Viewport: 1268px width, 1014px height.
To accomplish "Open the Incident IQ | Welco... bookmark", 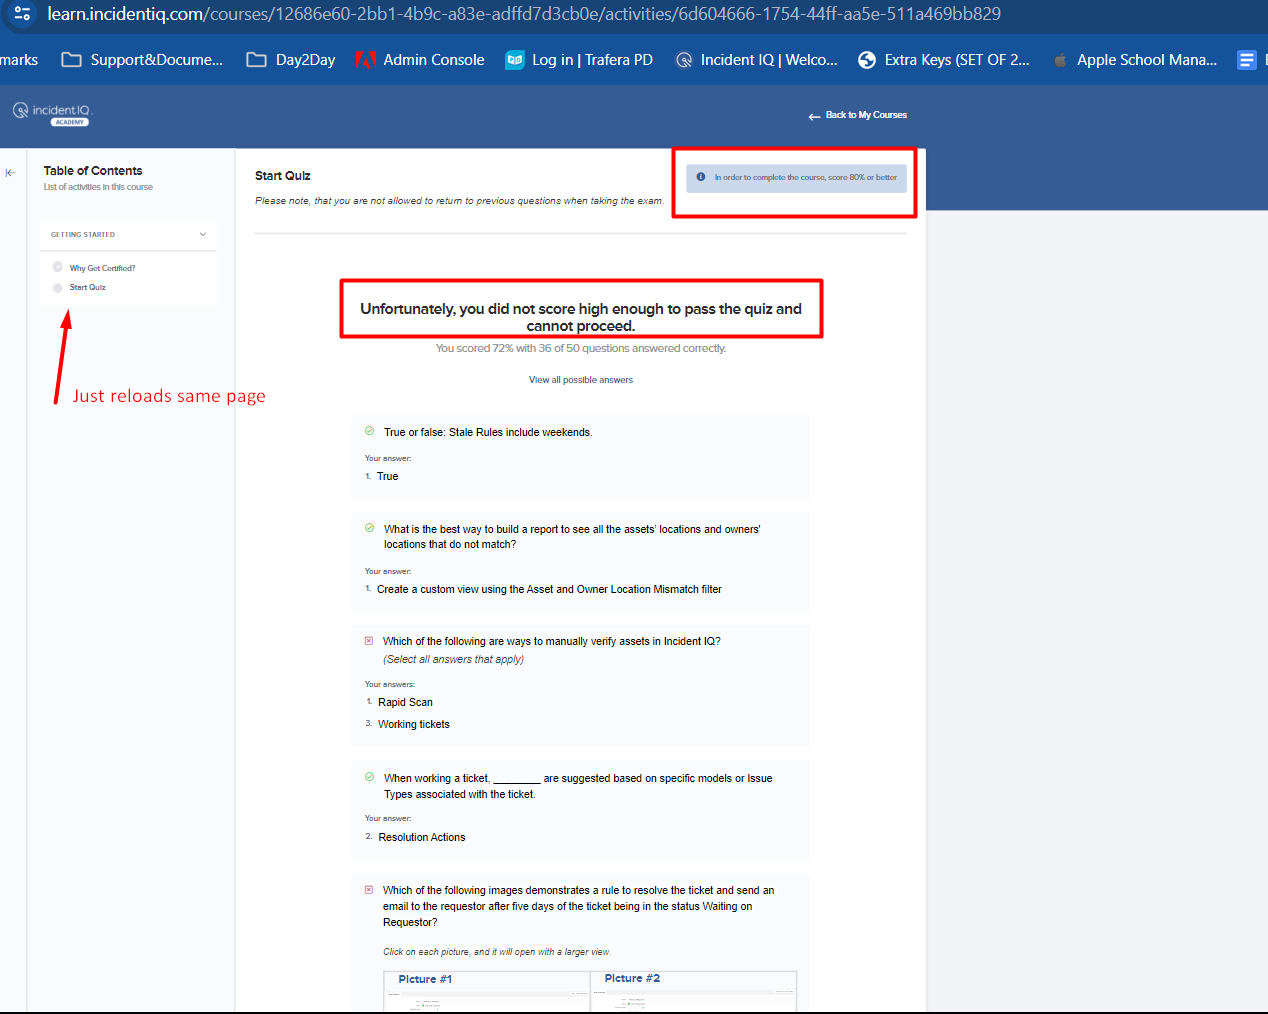I will tap(756, 60).
